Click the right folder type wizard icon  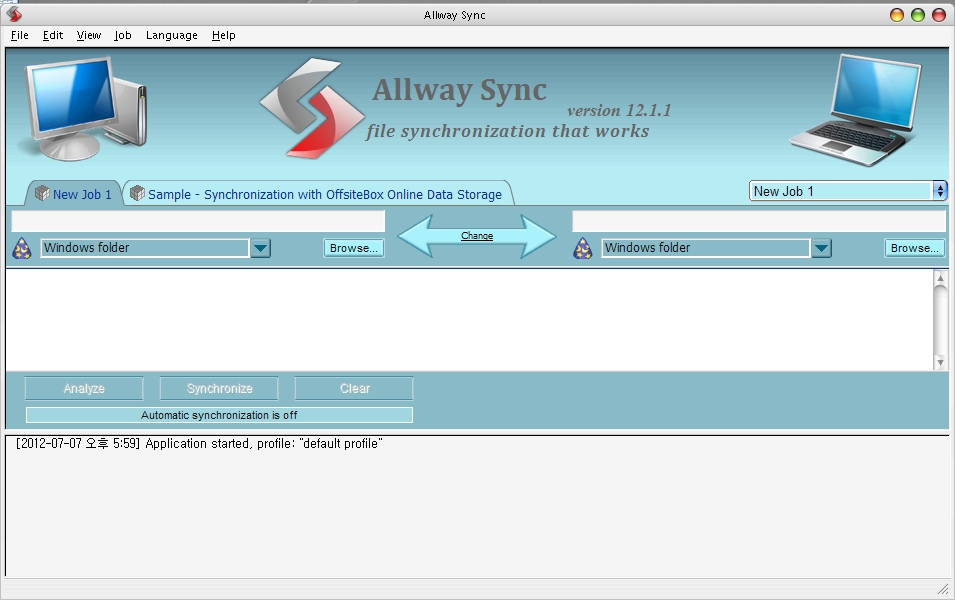tap(583, 249)
